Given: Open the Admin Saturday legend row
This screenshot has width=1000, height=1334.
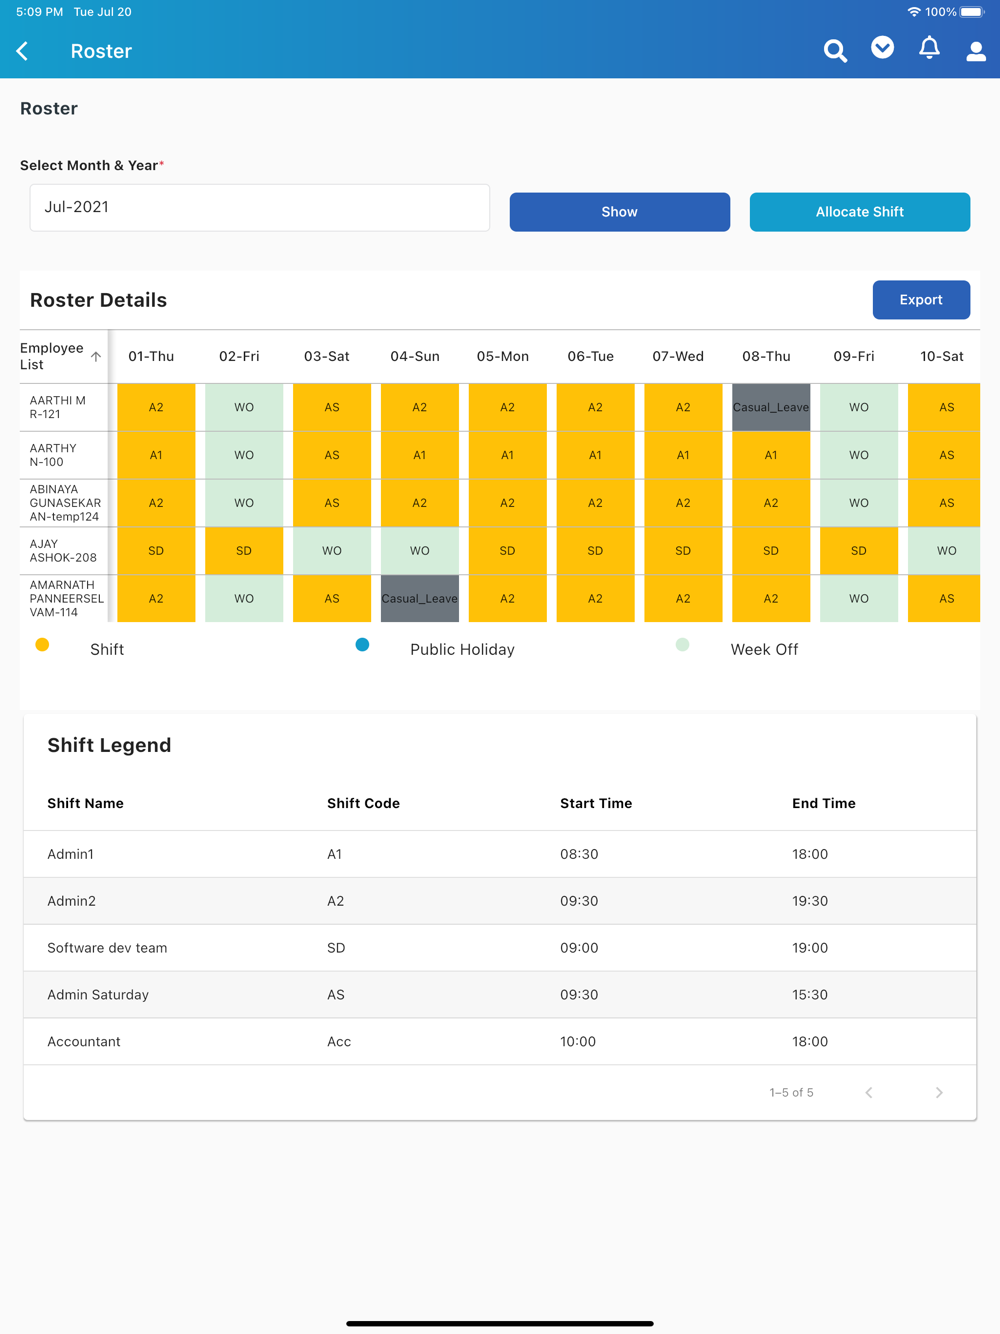Looking at the screenshot, I should click(500, 995).
